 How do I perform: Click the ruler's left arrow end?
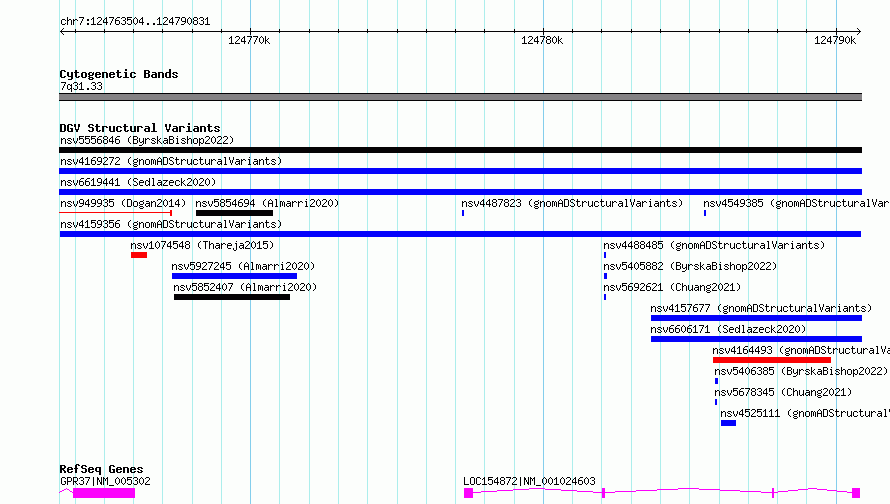pos(62,32)
